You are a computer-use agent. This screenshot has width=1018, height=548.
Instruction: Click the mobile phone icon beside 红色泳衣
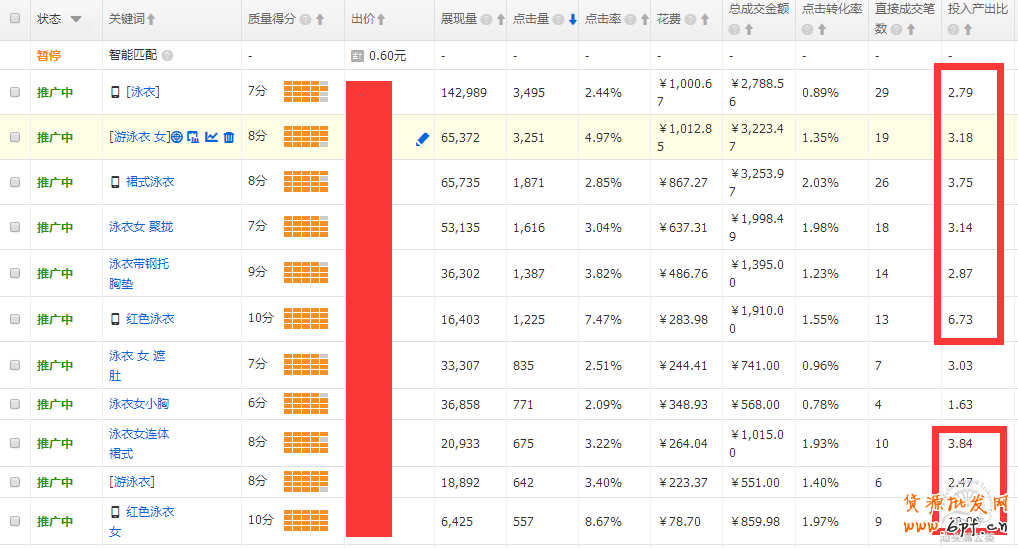click(x=115, y=319)
